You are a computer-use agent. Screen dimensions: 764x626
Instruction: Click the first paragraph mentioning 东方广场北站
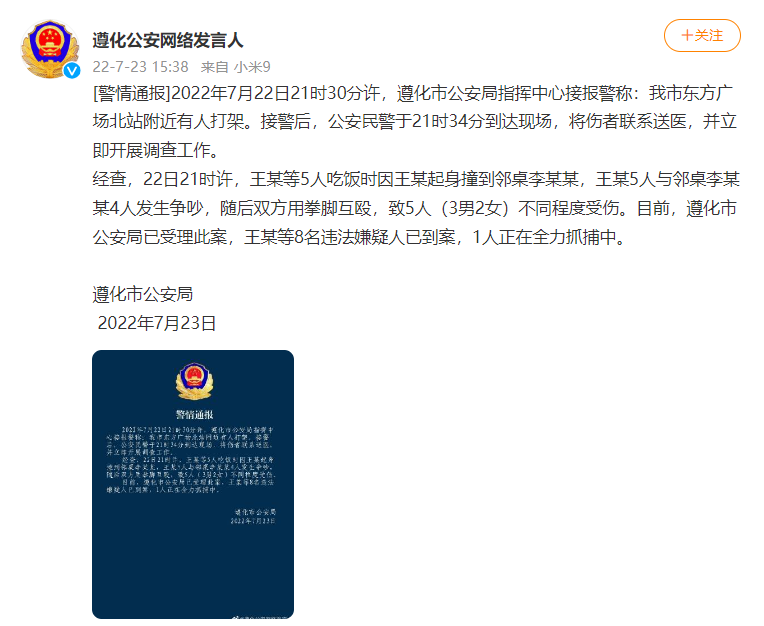(x=415, y=121)
